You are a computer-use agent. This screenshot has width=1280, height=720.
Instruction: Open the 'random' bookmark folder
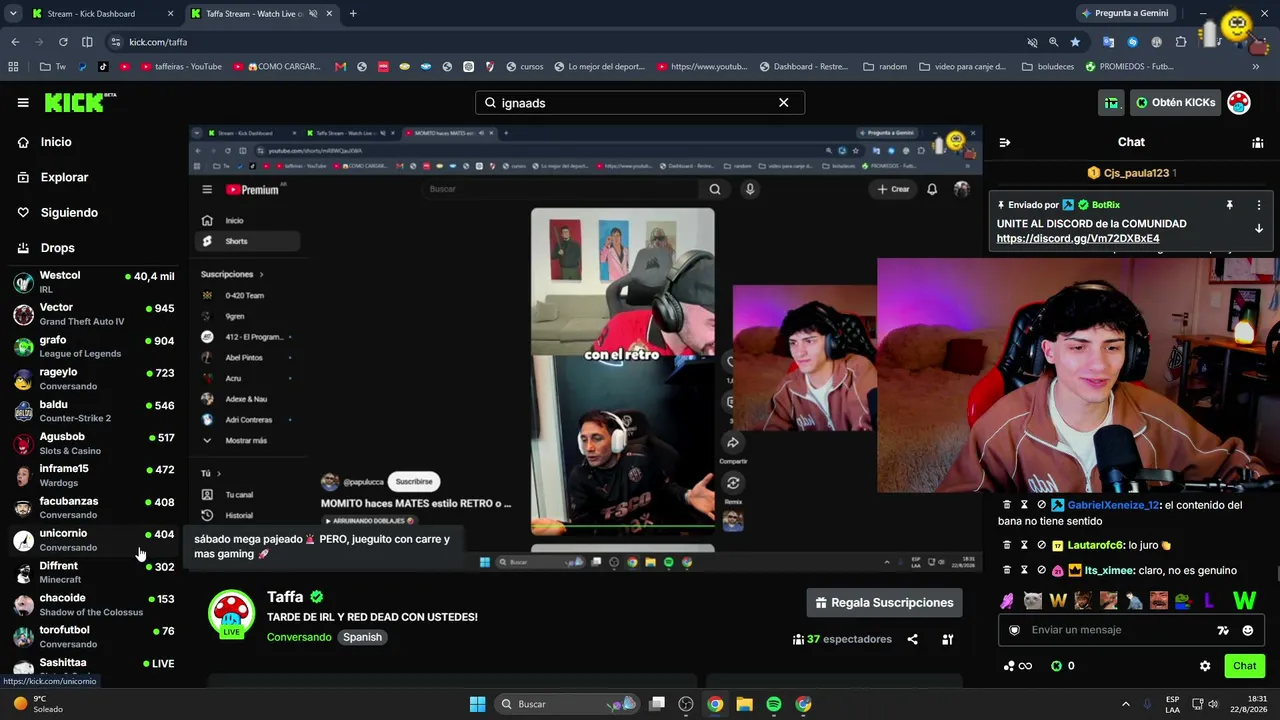click(x=885, y=67)
